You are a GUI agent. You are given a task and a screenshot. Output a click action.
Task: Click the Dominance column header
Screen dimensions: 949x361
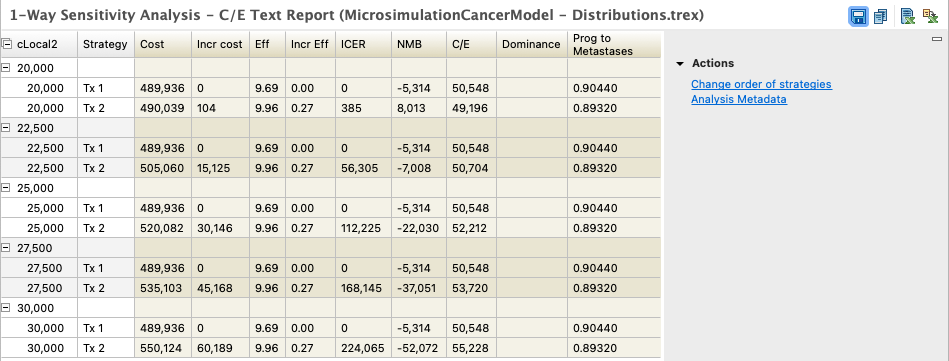[x=532, y=44]
